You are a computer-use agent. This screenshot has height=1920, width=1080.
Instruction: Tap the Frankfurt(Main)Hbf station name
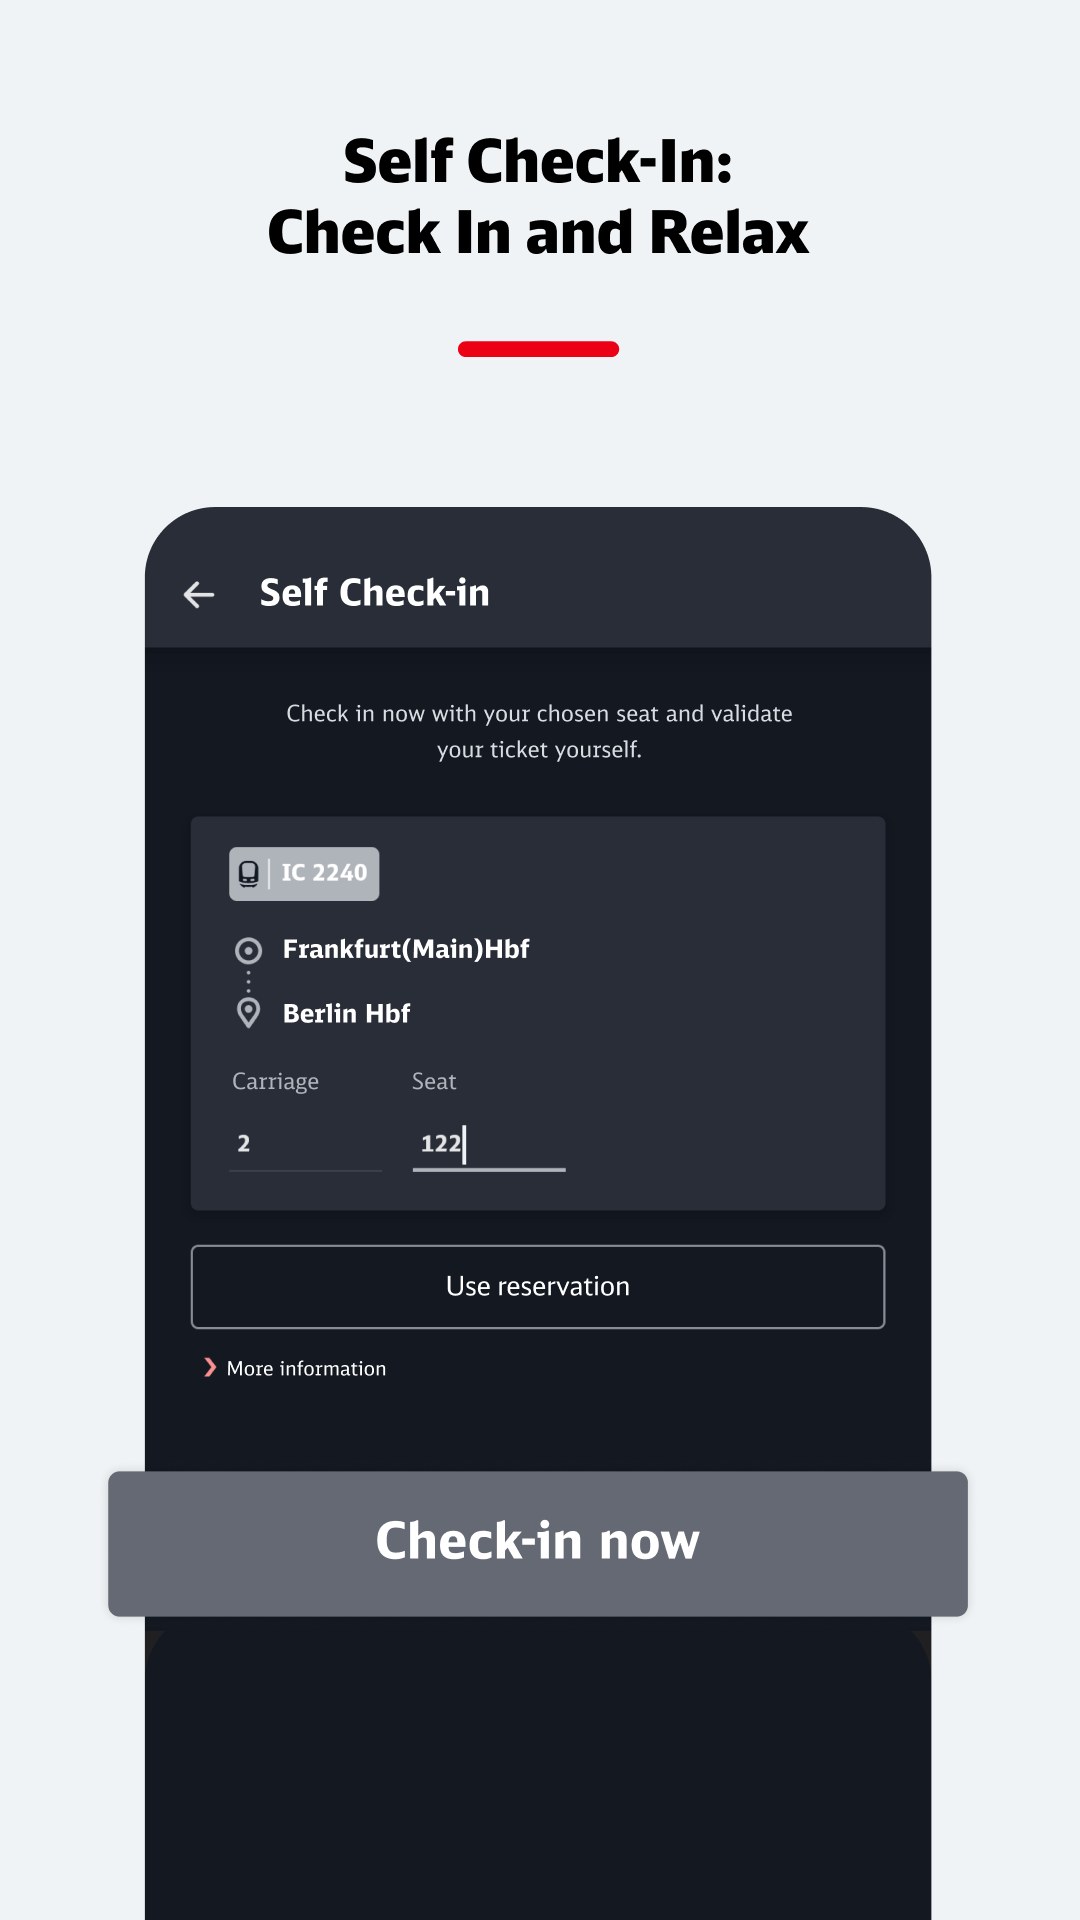[407, 949]
